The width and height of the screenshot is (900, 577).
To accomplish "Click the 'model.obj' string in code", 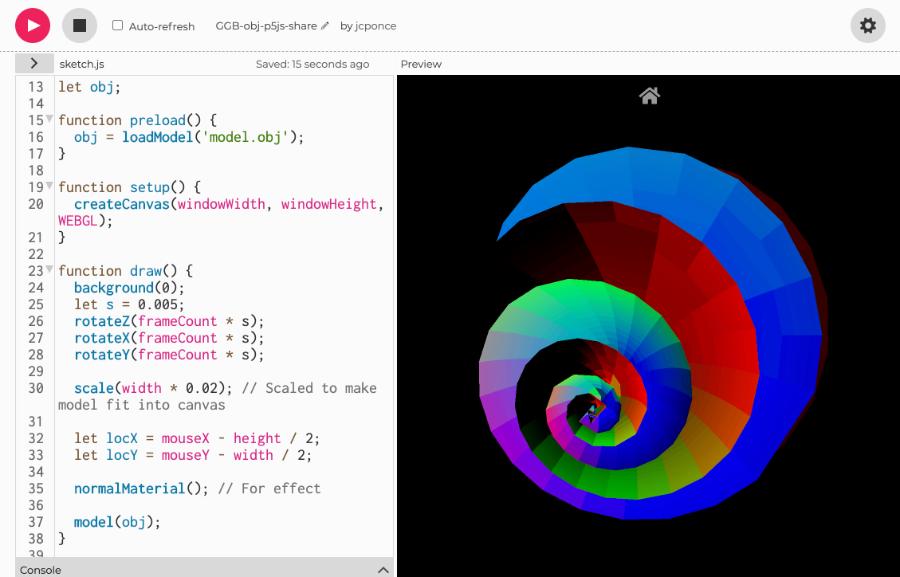I will click(245, 137).
